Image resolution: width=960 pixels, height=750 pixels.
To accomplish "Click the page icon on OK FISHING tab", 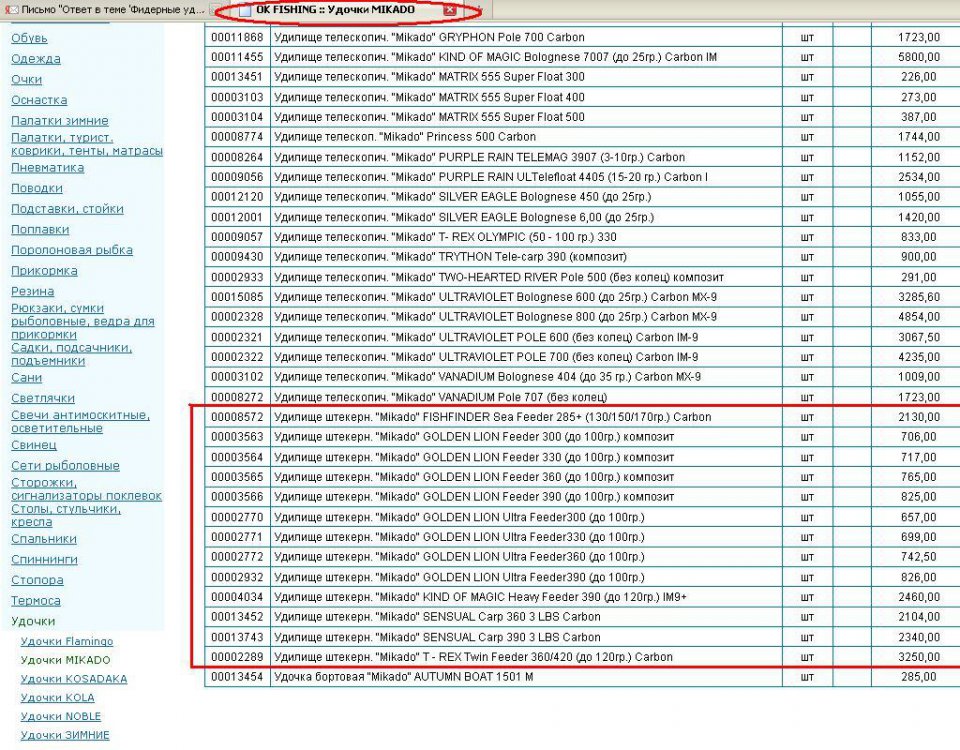I will pos(245,10).
